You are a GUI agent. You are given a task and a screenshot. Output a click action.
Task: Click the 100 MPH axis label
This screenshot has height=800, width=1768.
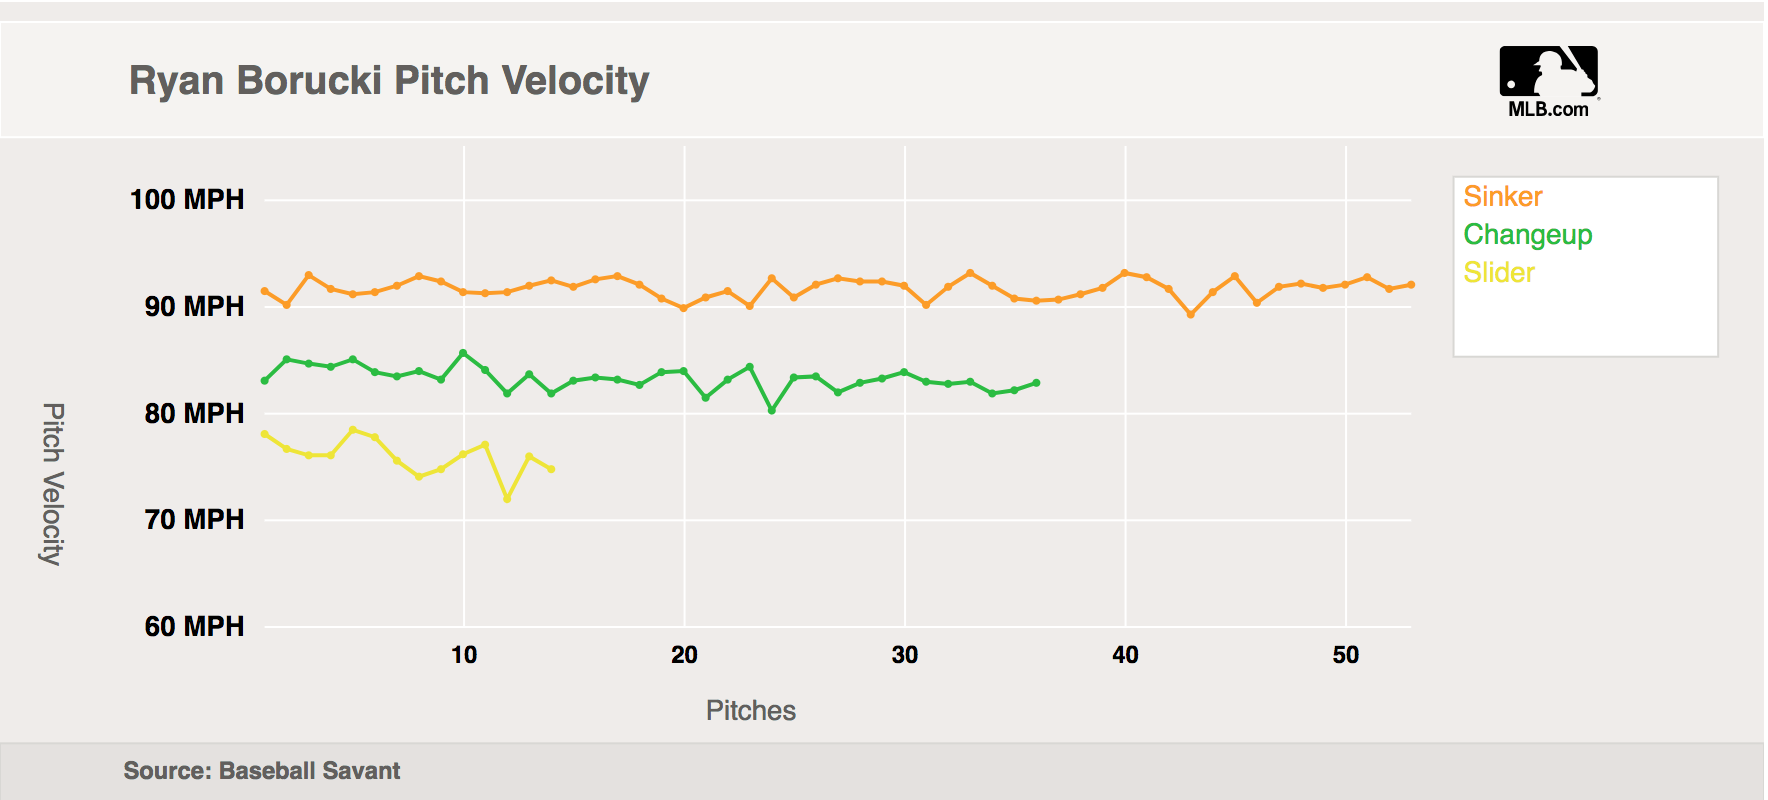(187, 199)
